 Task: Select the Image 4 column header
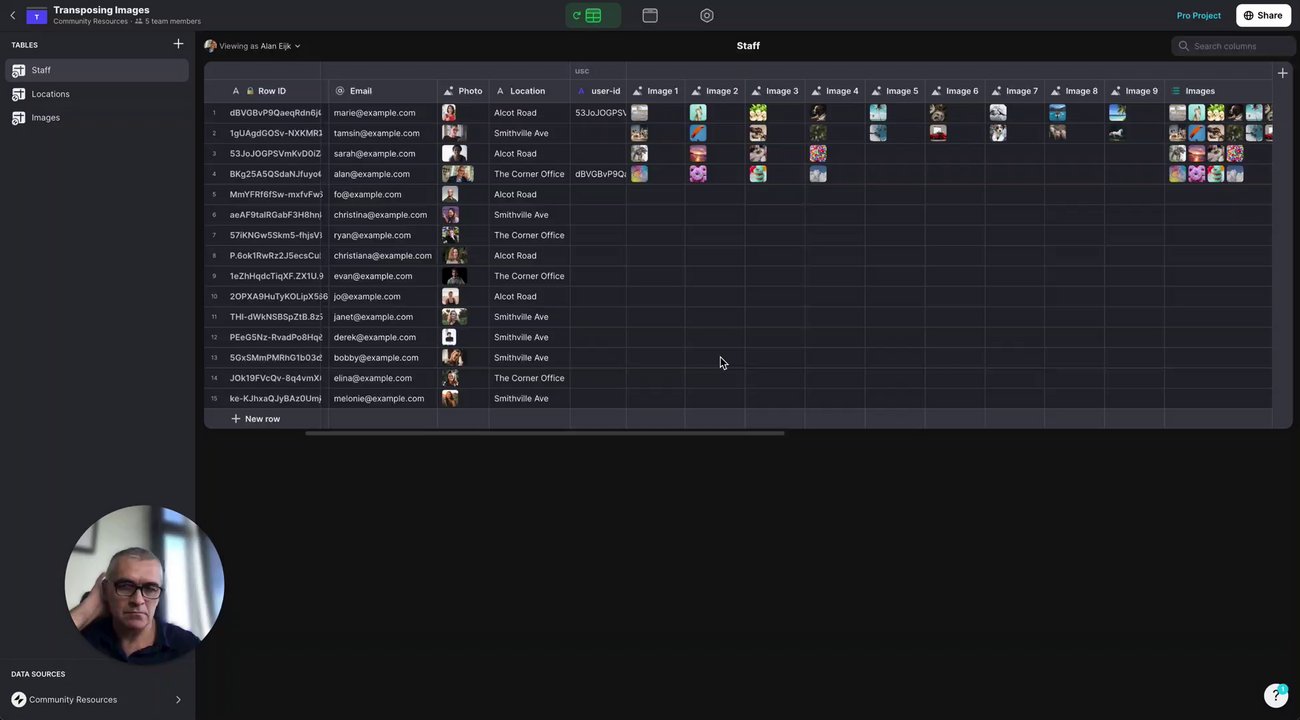pos(835,91)
